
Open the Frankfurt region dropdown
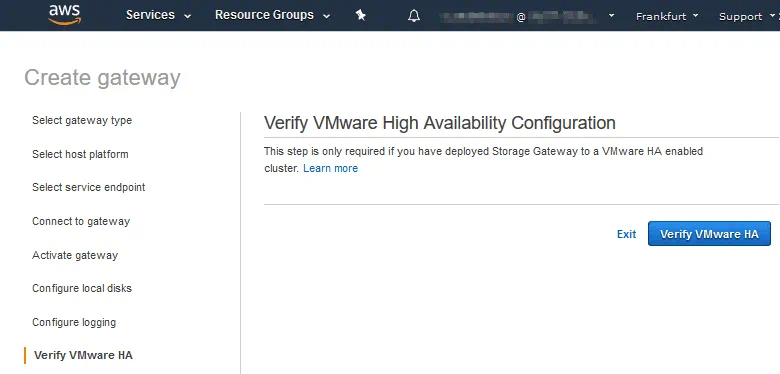tap(667, 16)
